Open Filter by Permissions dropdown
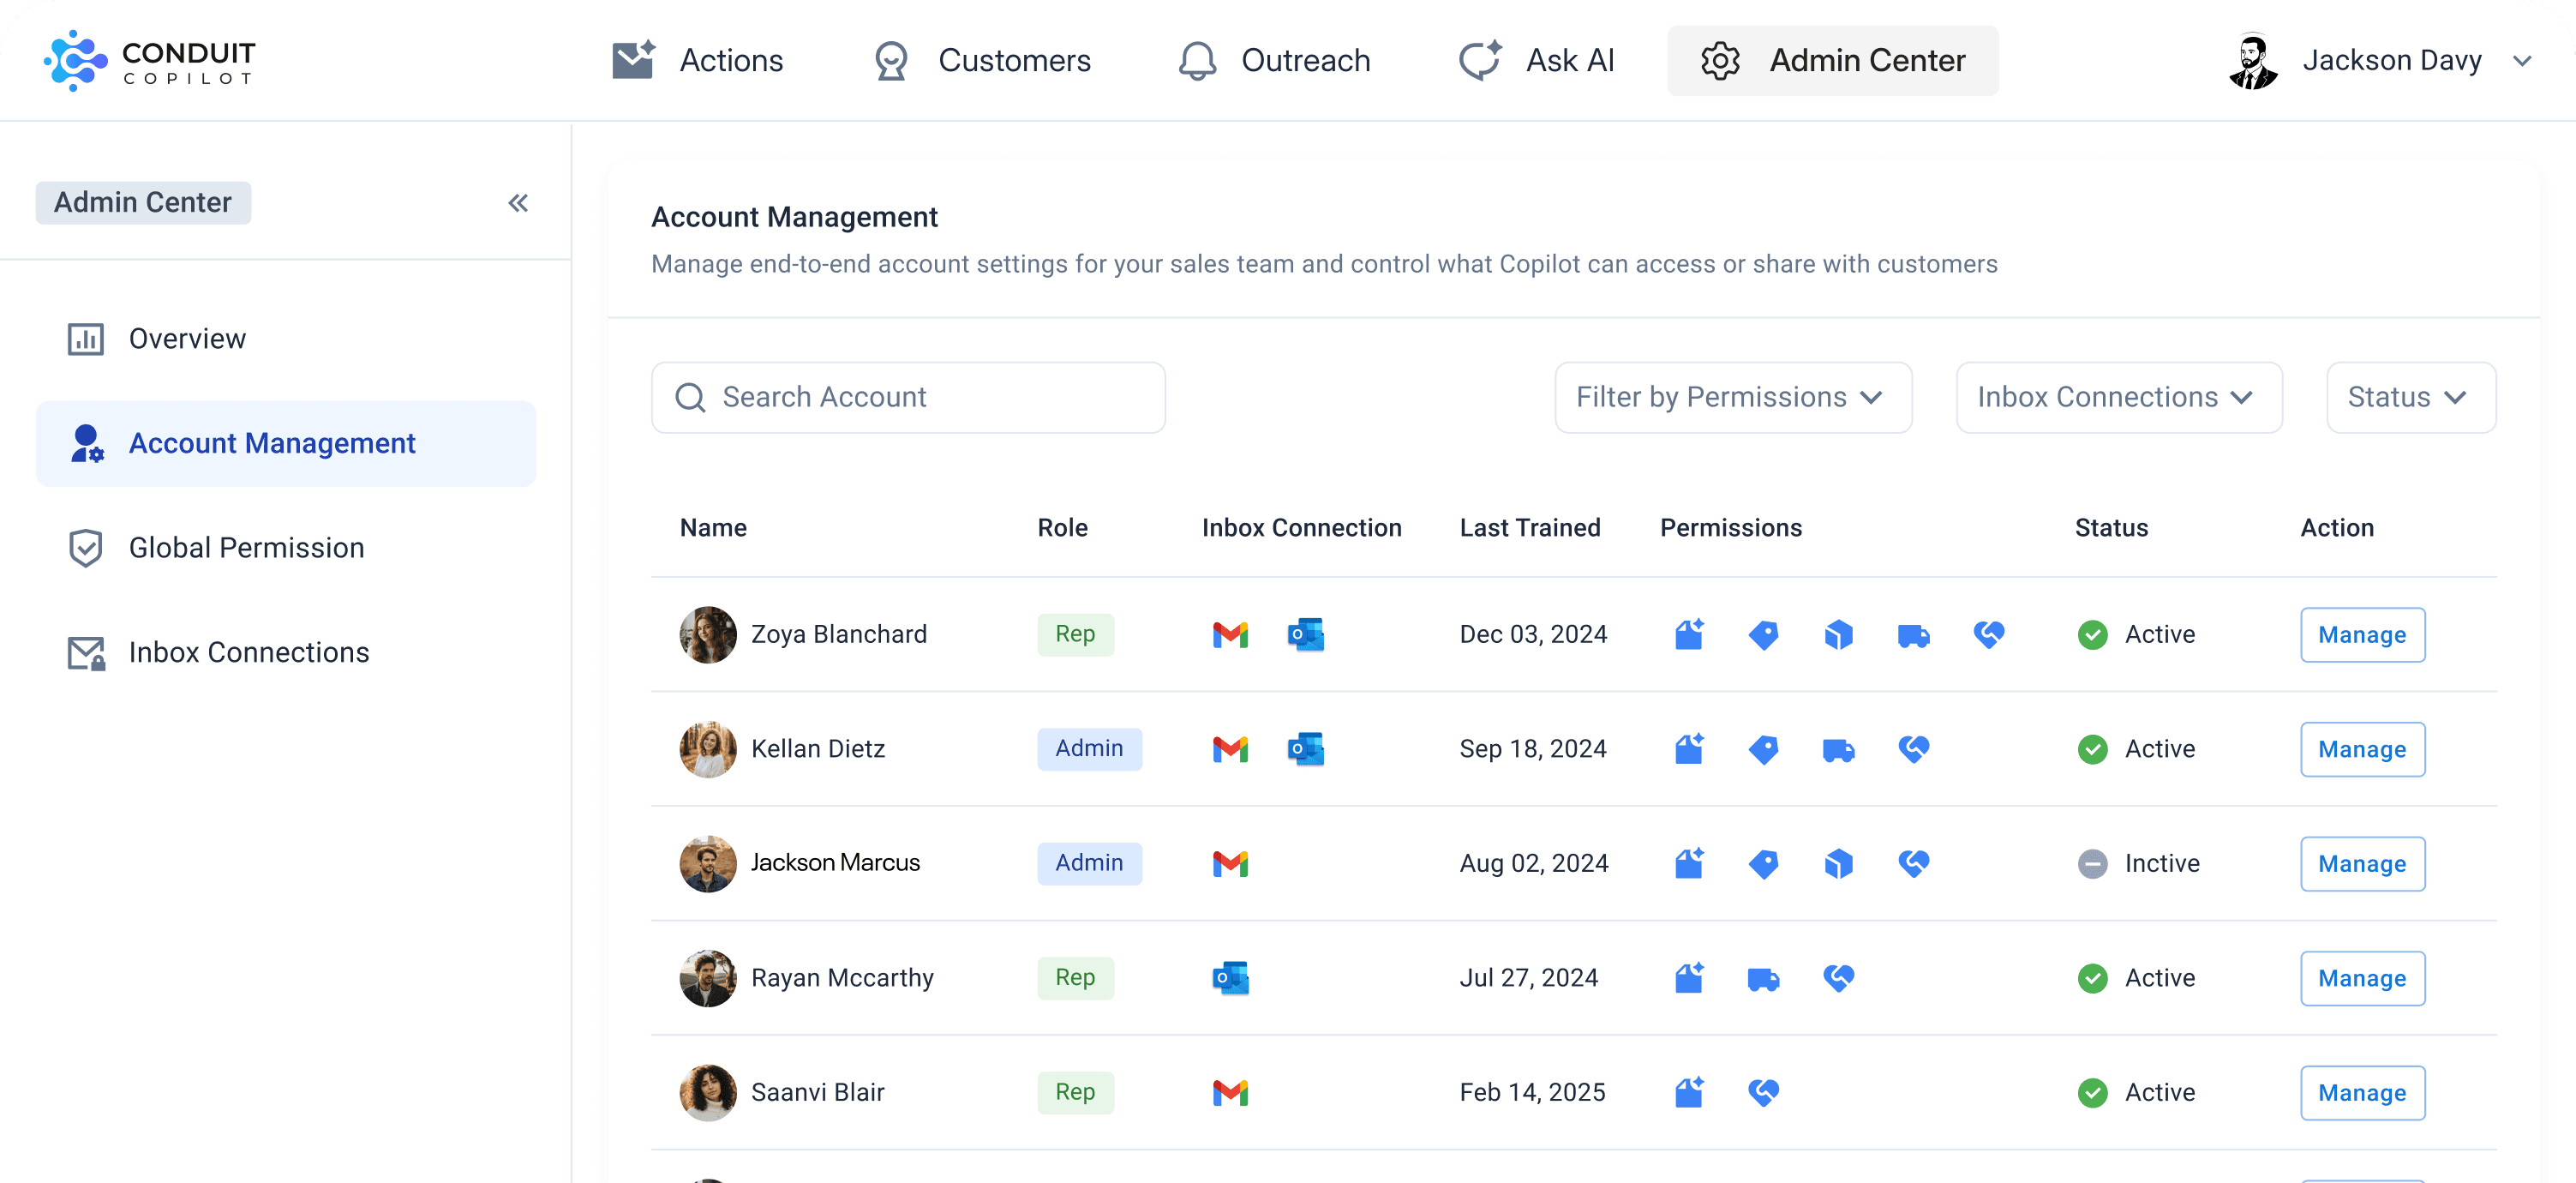Image resolution: width=2576 pixels, height=1183 pixels. pyautogui.click(x=1732, y=397)
